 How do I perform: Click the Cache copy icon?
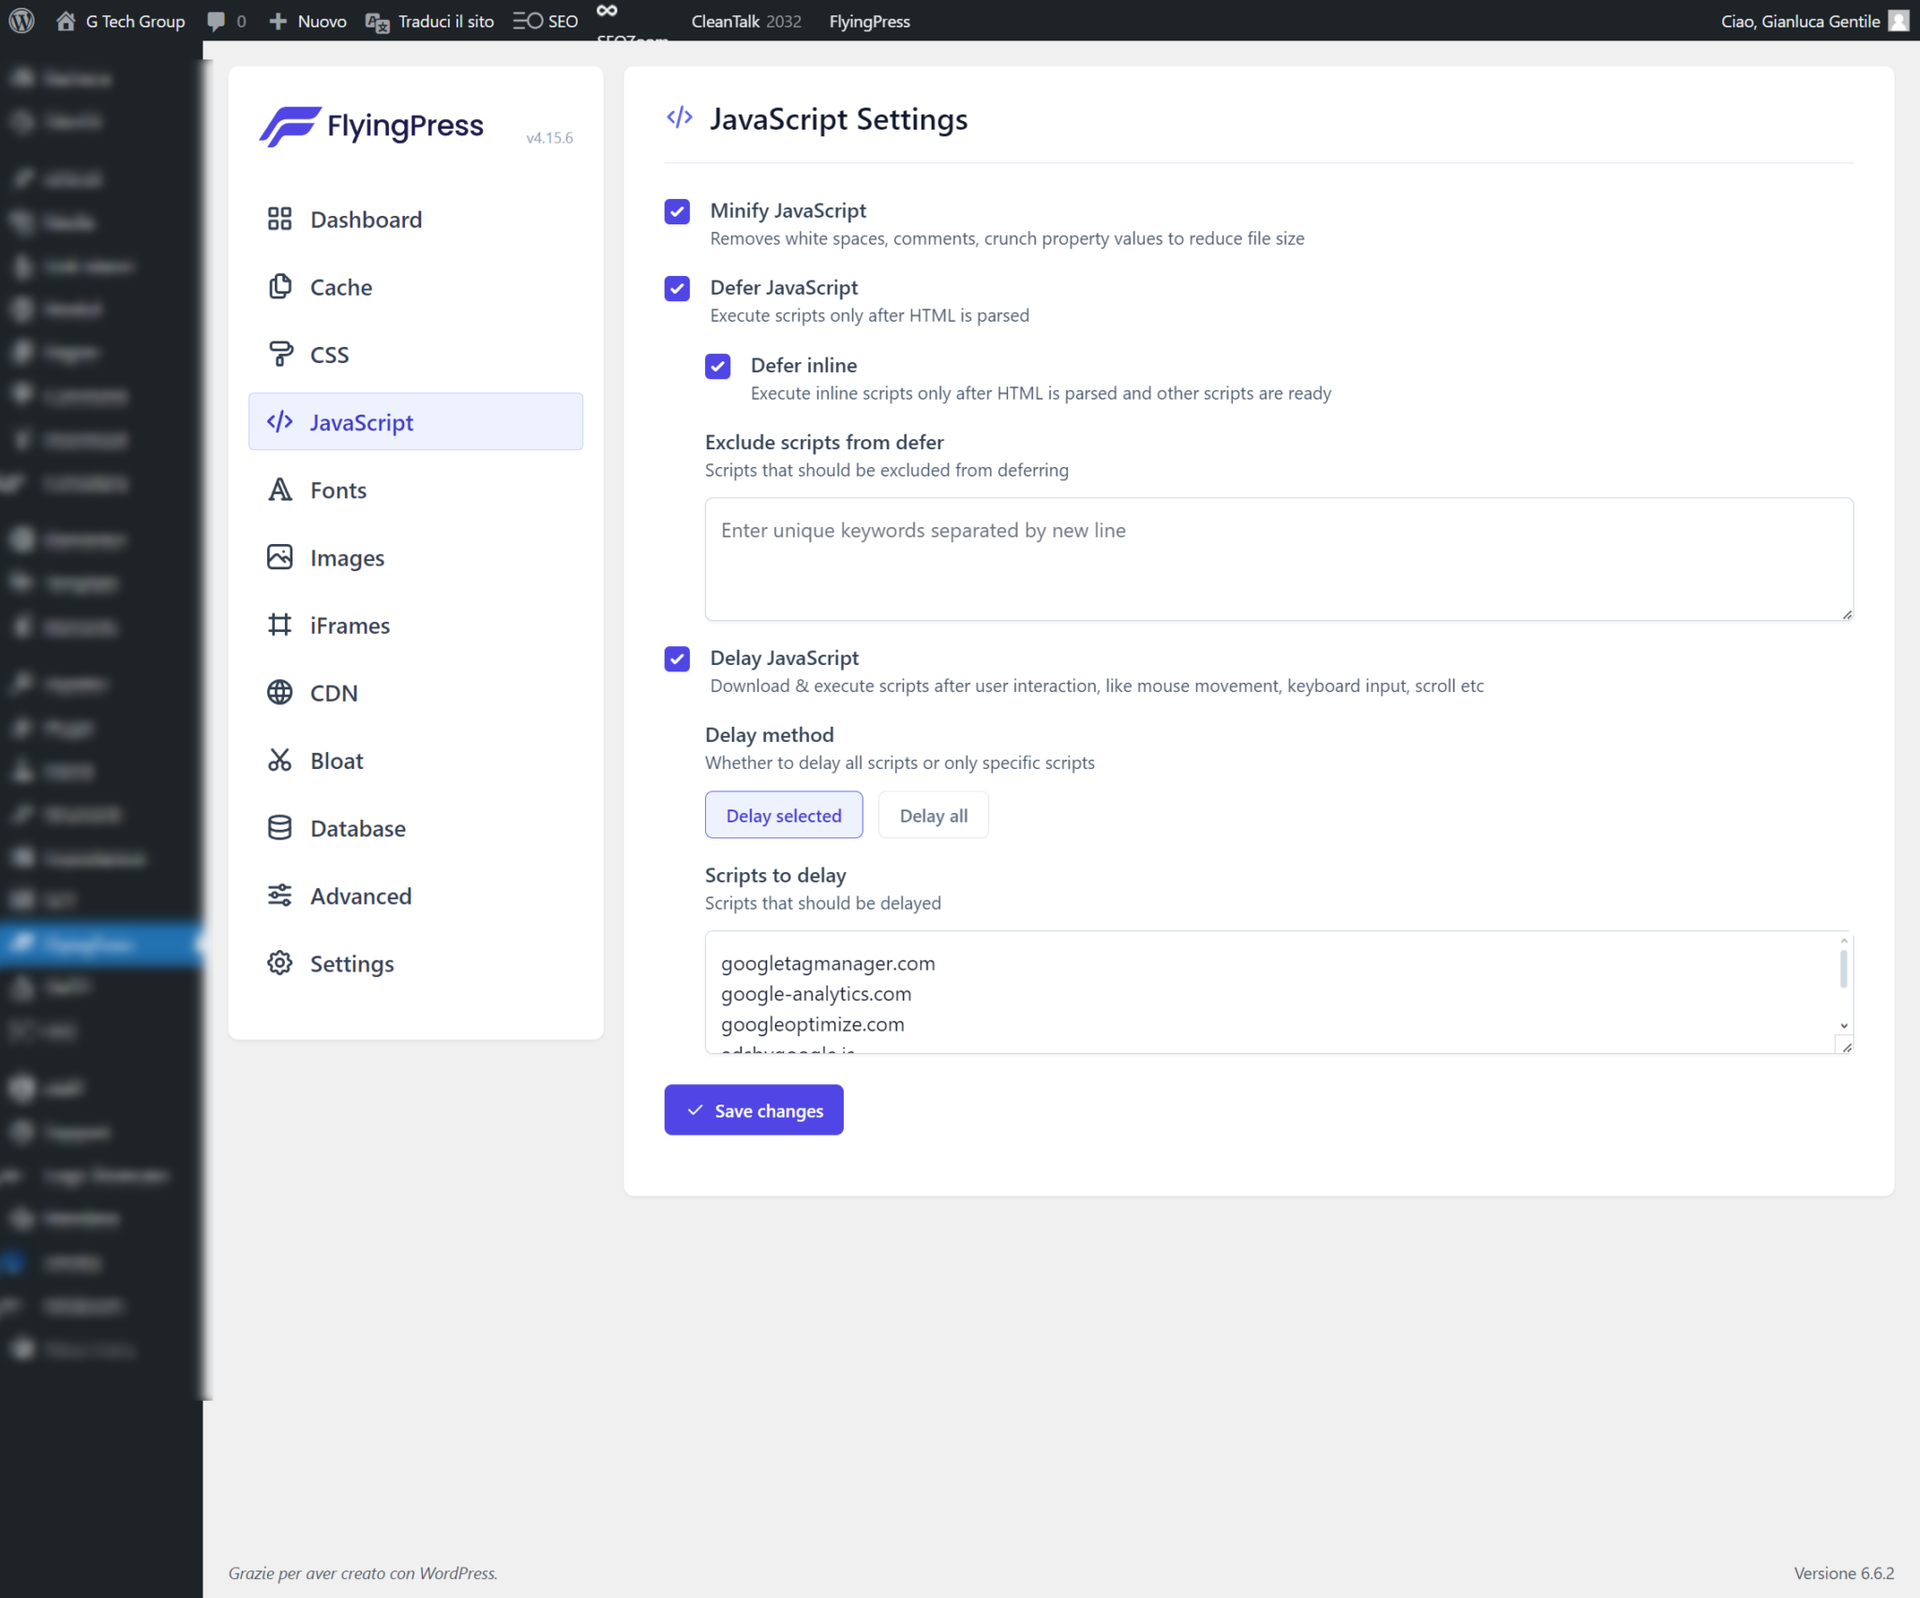(279, 287)
